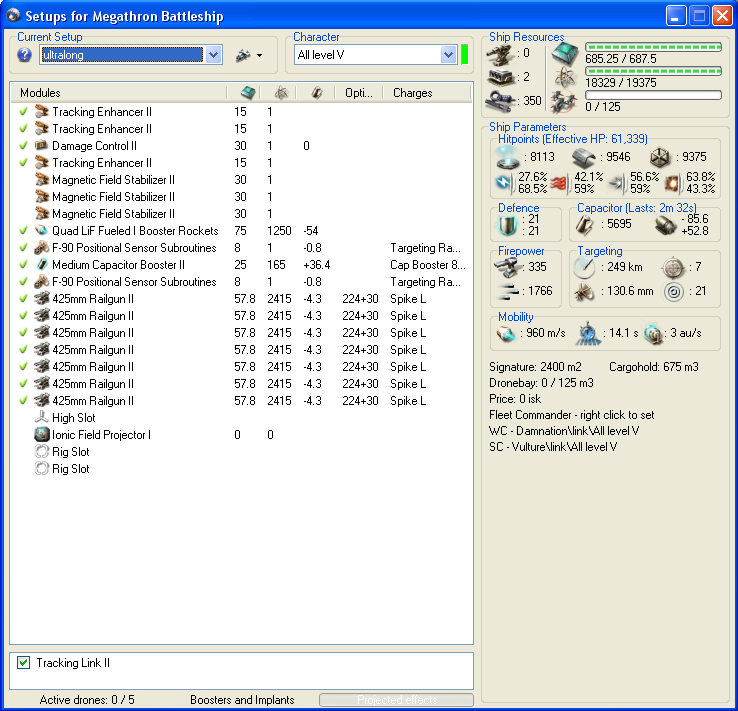Viewport: 738px width, 711px height.
Task: Click the explosive resistance icon
Action: [673, 183]
